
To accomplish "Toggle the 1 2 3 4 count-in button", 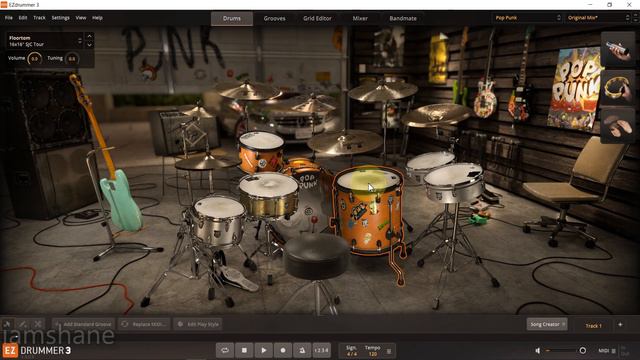I will point(322,350).
